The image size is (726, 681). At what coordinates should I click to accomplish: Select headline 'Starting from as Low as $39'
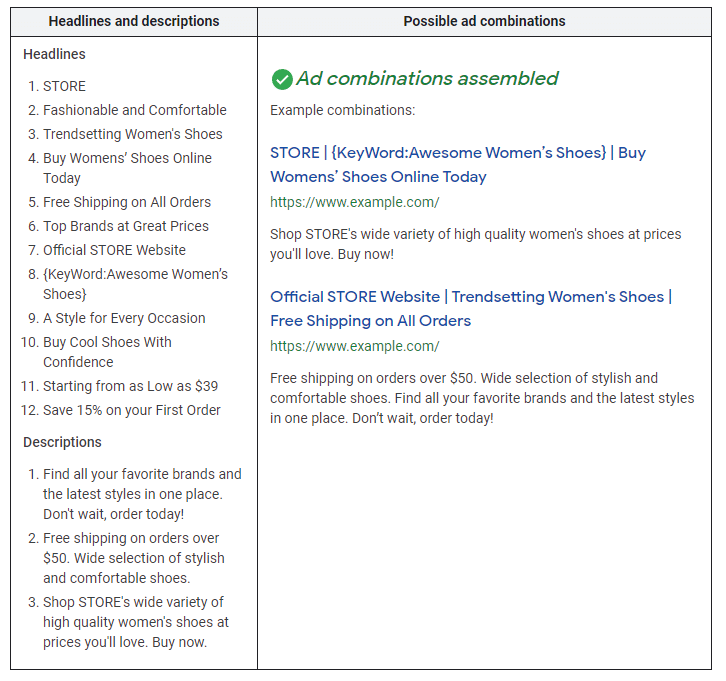(x=130, y=386)
